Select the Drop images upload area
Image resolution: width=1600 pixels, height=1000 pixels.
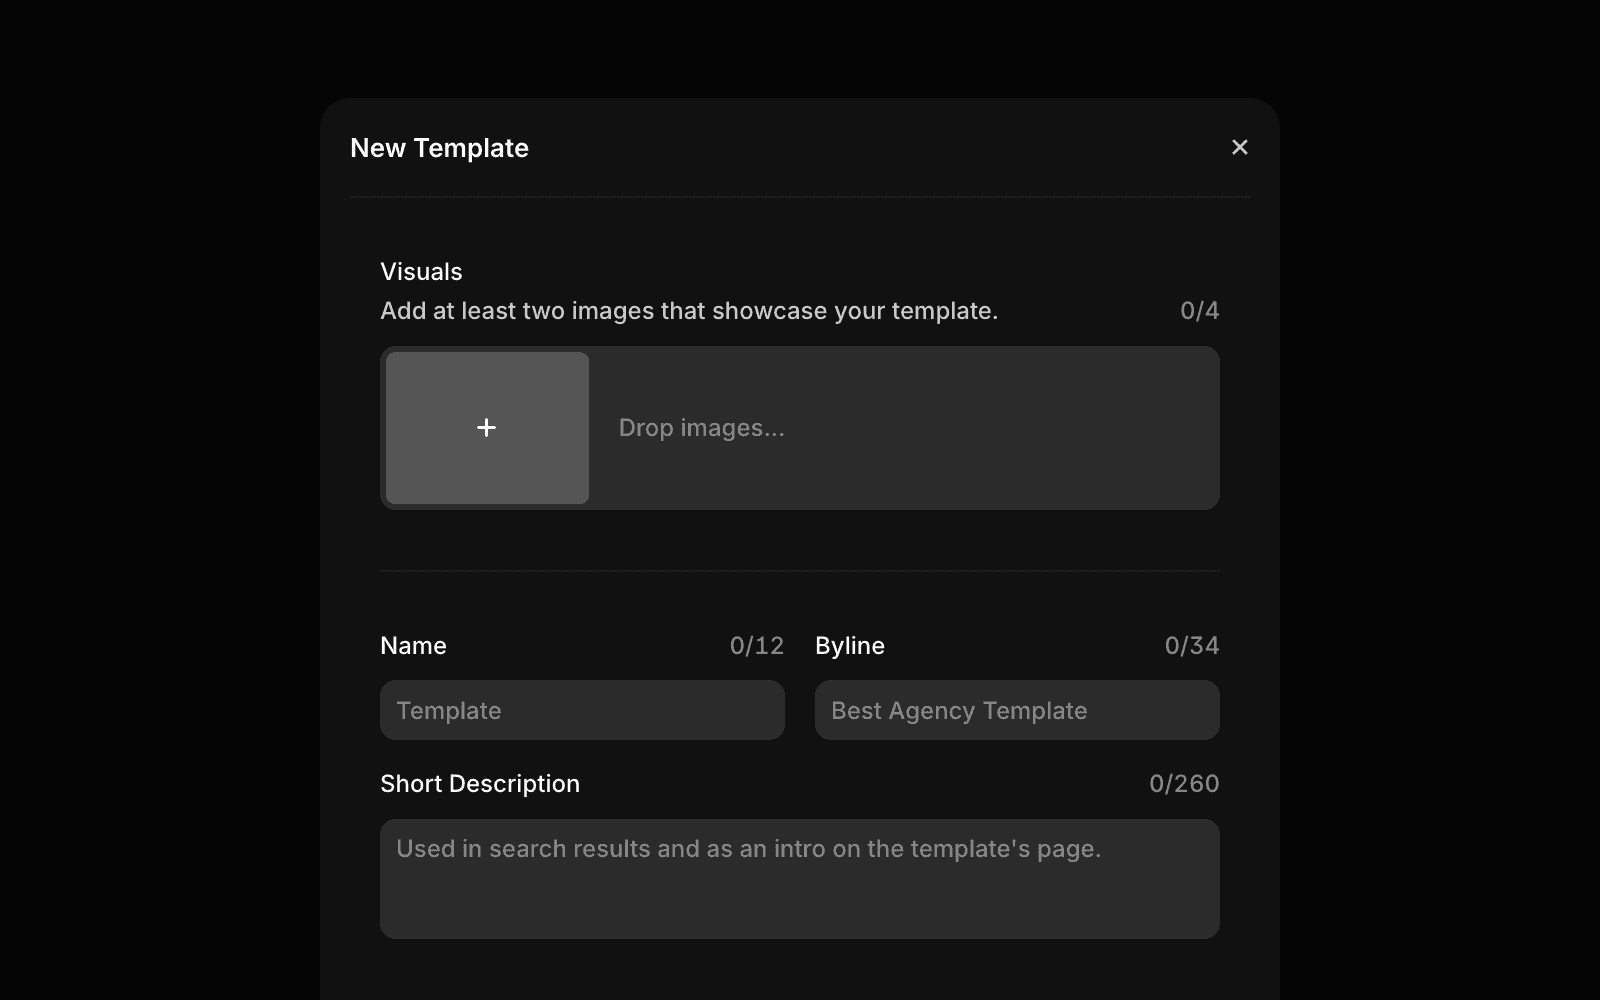click(x=900, y=427)
